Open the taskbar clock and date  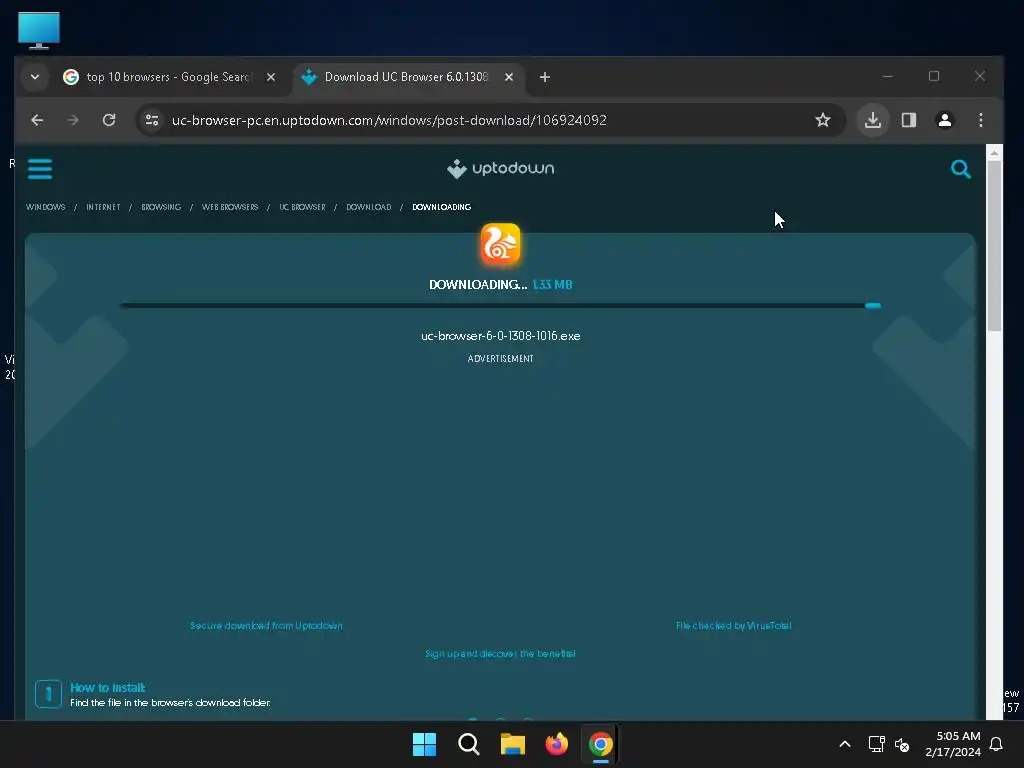tap(953, 744)
